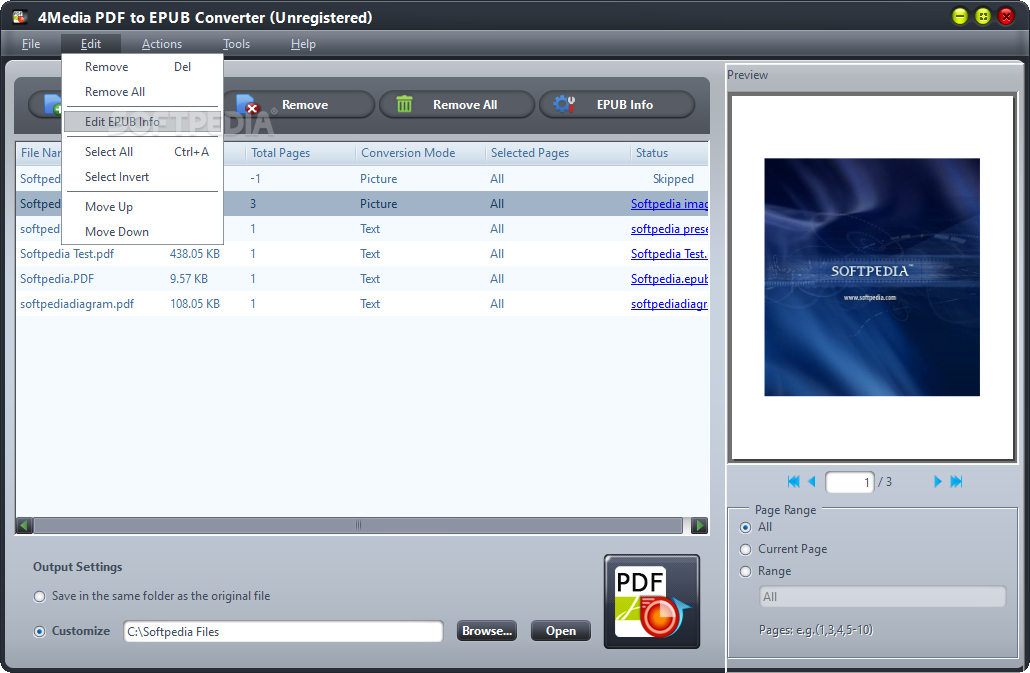The width and height of the screenshot is (1030, 673).
Task: Click the Total Pages column header
Action: coord(300,153)
